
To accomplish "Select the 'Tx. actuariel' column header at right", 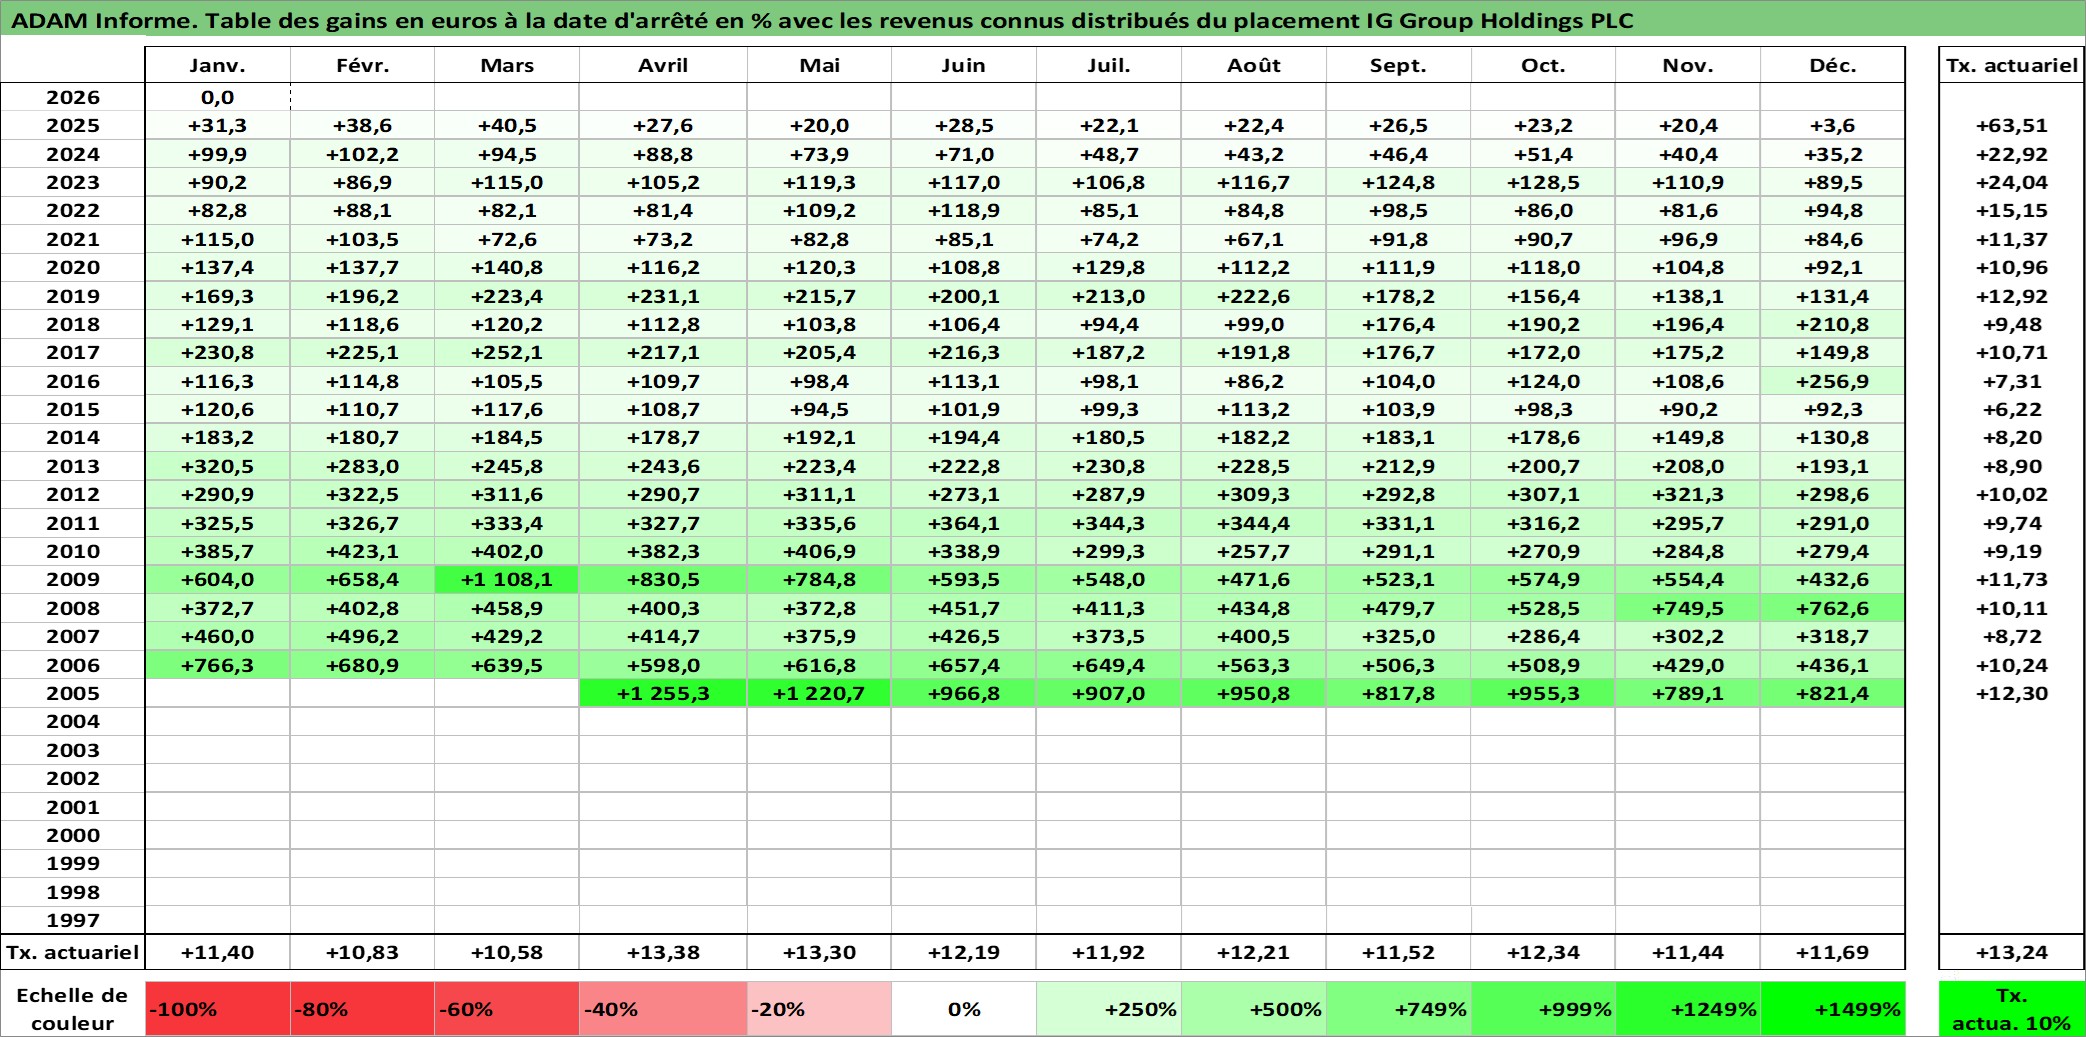I will tap(2012, 65).
